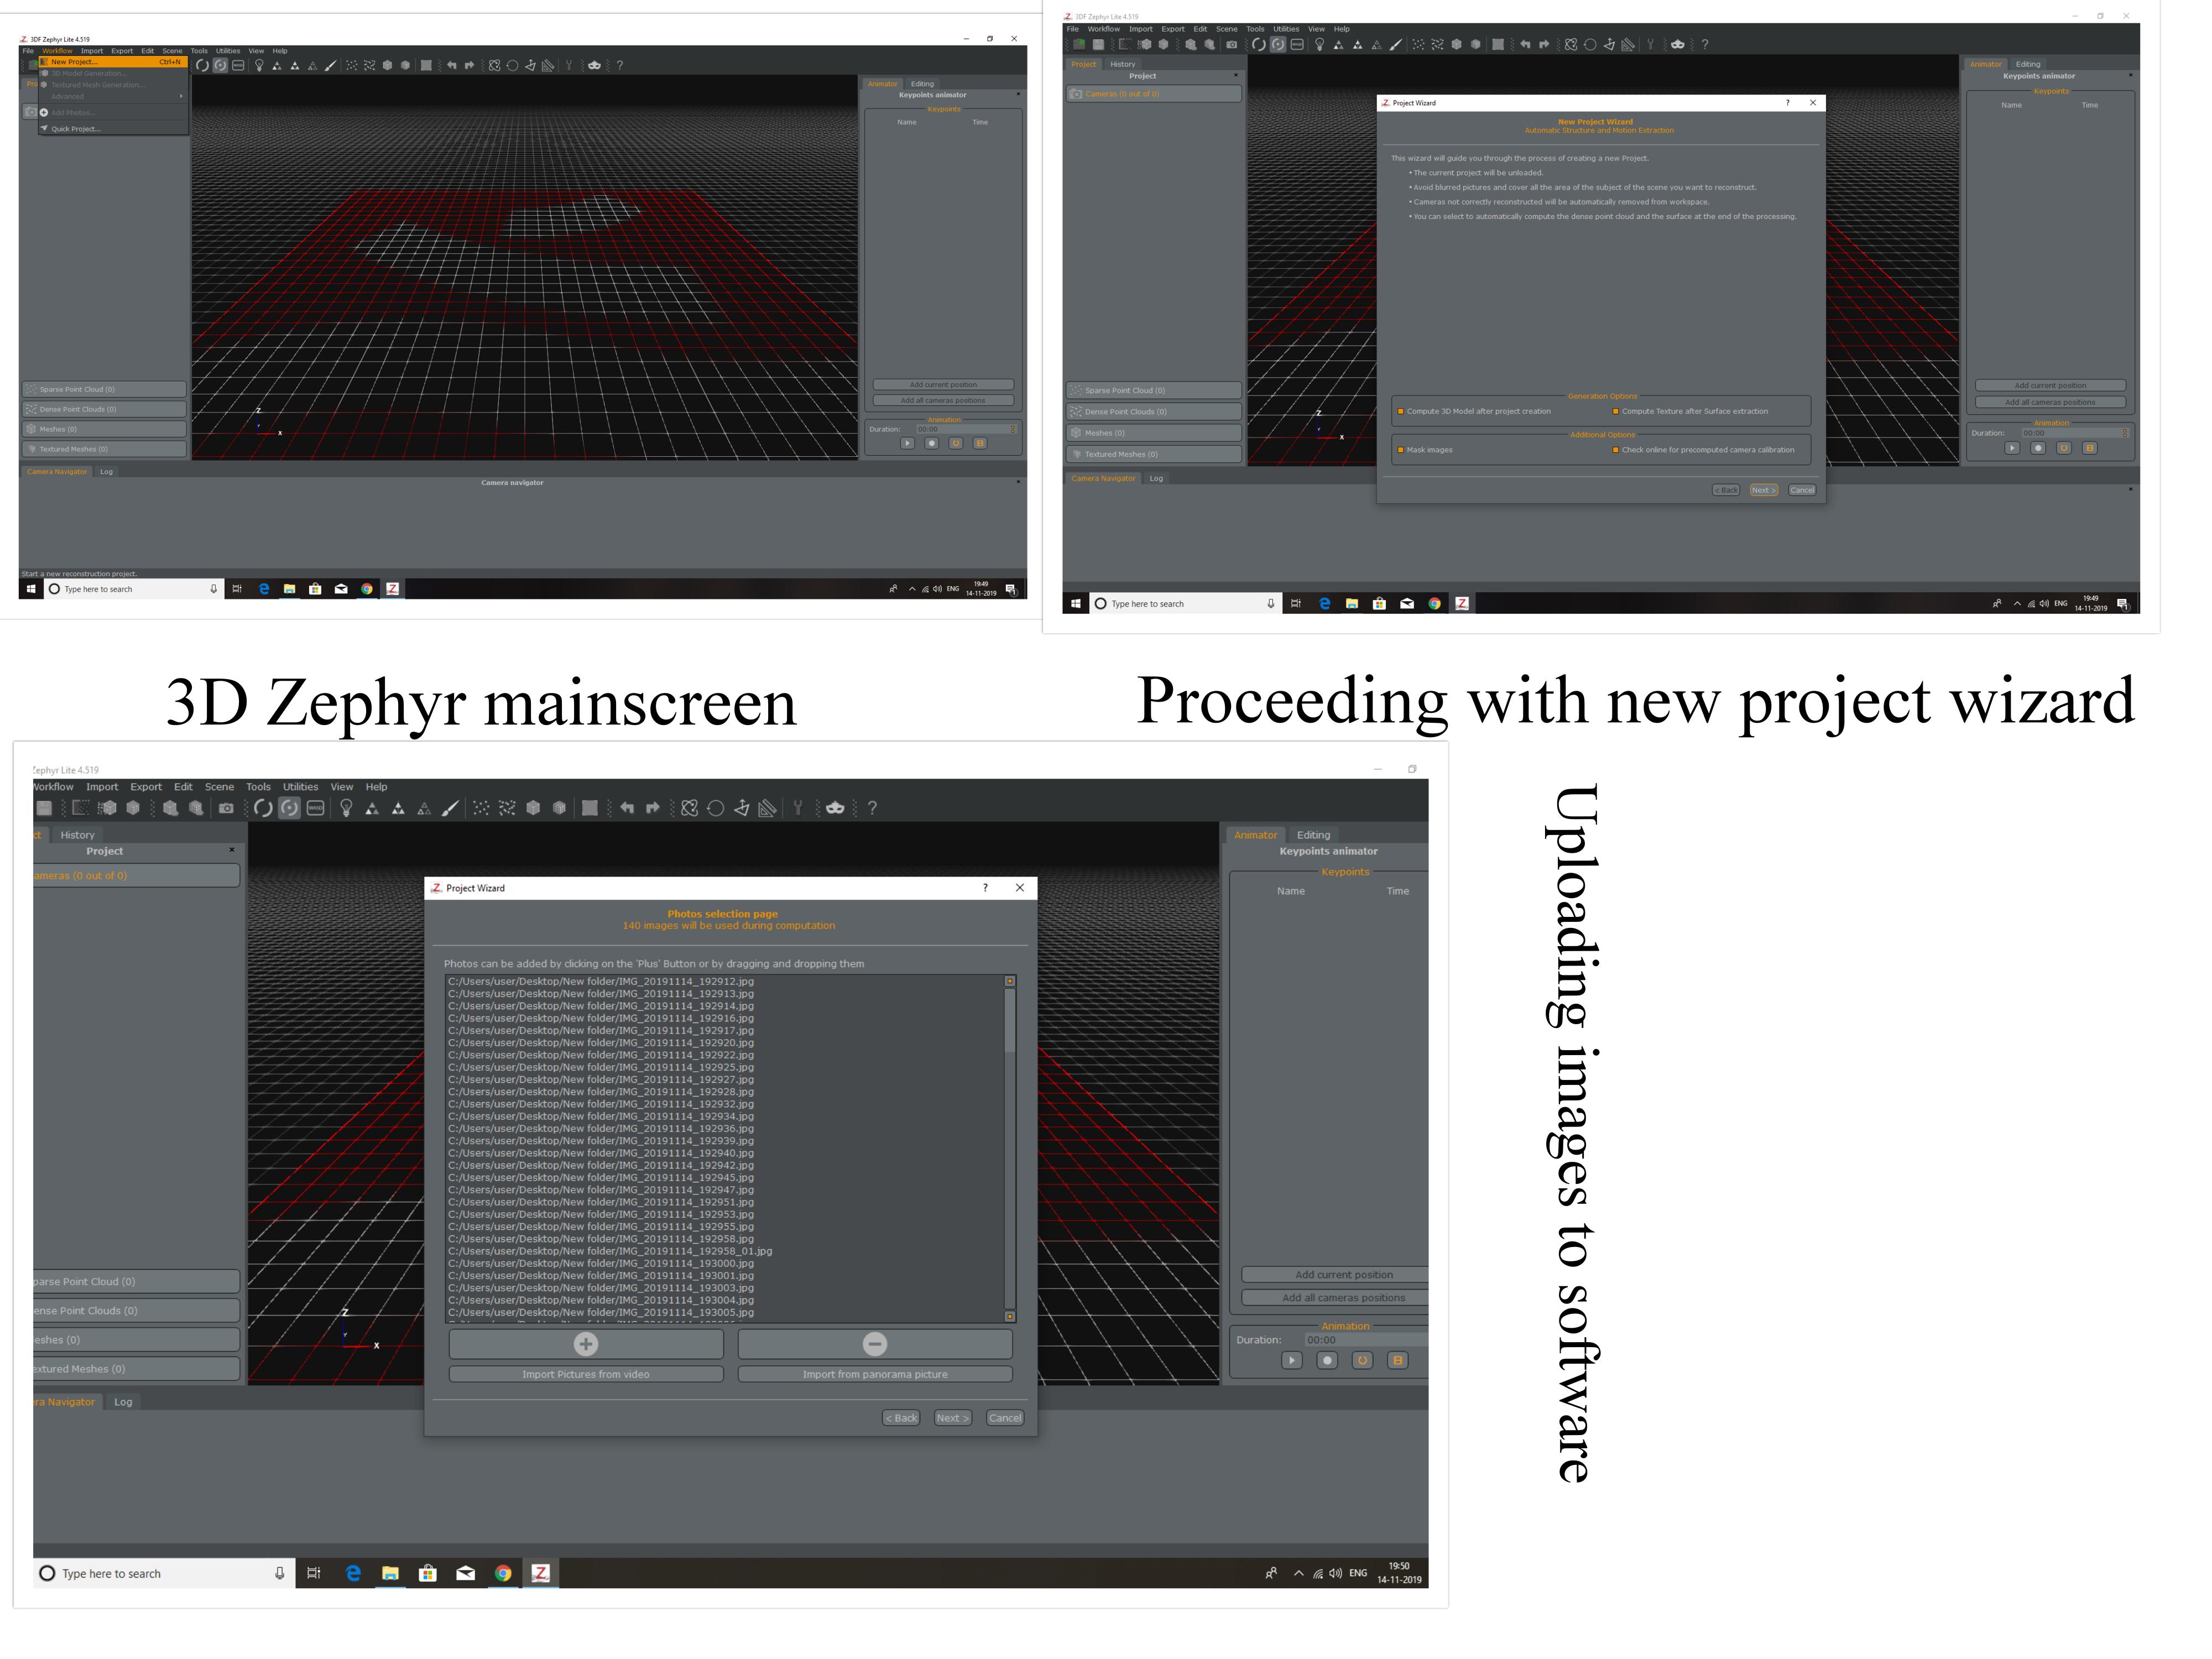Click the minus button to remove photos
This screenshot has height=1659, width=2212.
coord(875,1344)
